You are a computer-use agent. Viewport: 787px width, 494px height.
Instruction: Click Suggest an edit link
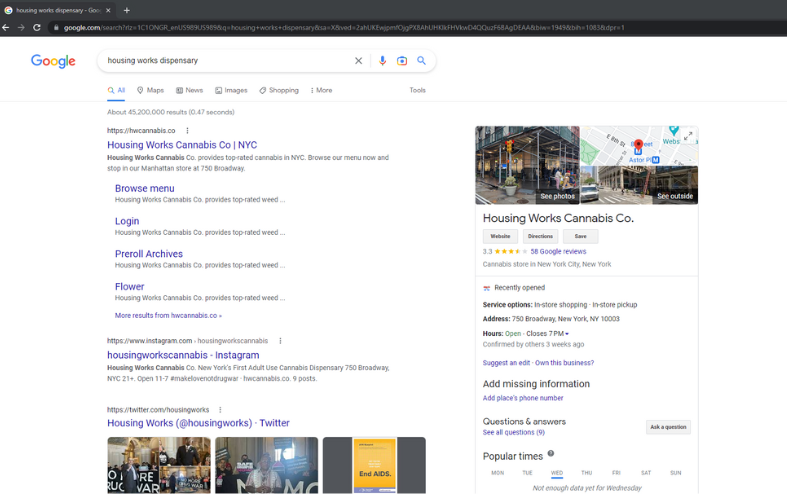(506, 363)
